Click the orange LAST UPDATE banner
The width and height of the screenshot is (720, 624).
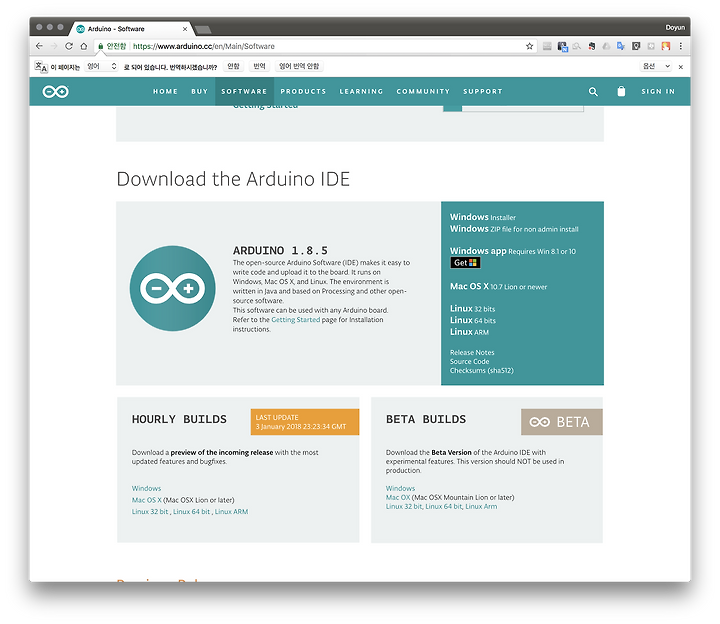pos(305,422)
